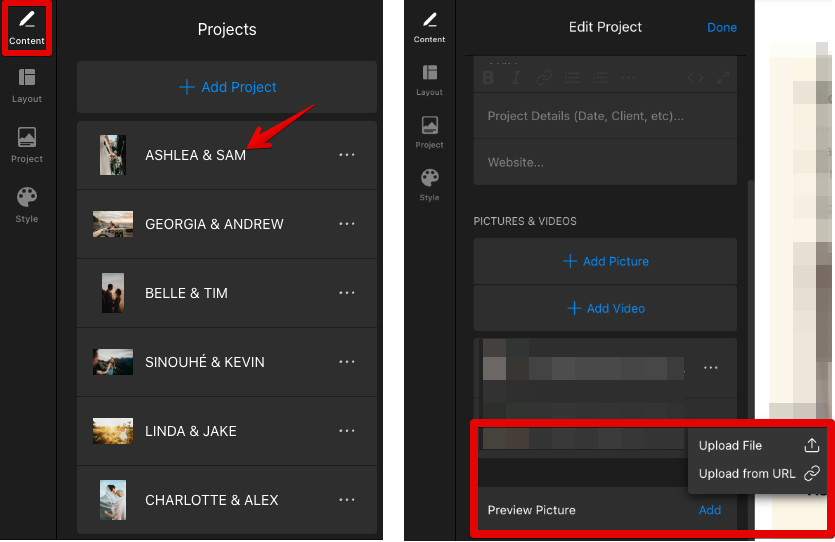Image resolution: width=835 pixels, height=542 pixels.
Task: Click BELLE & TIM project thumbnail
Action: 113,293
